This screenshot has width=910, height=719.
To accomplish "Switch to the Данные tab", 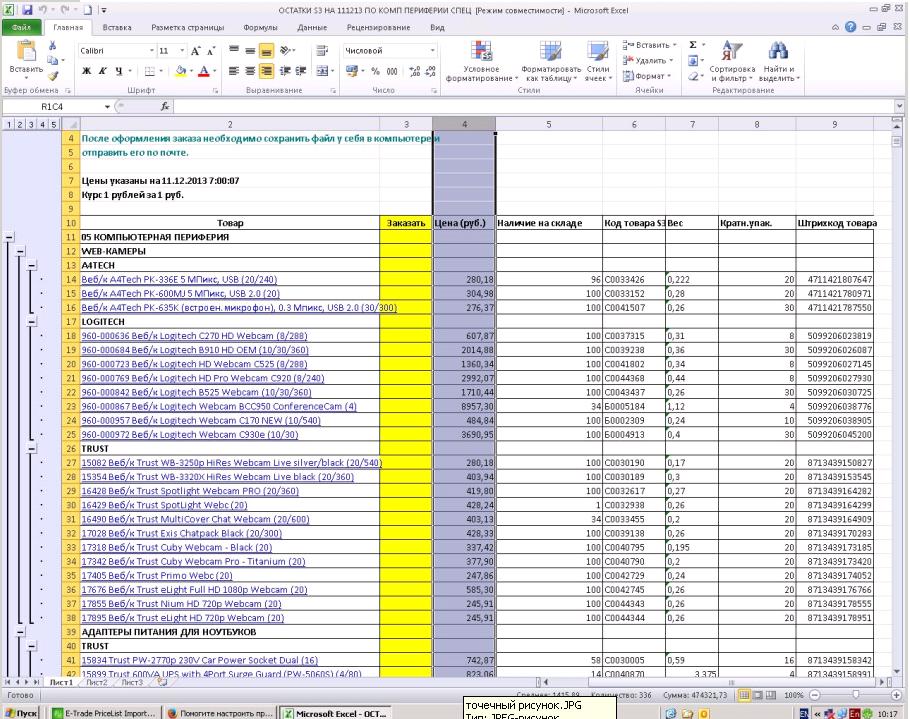I will 312,27.
